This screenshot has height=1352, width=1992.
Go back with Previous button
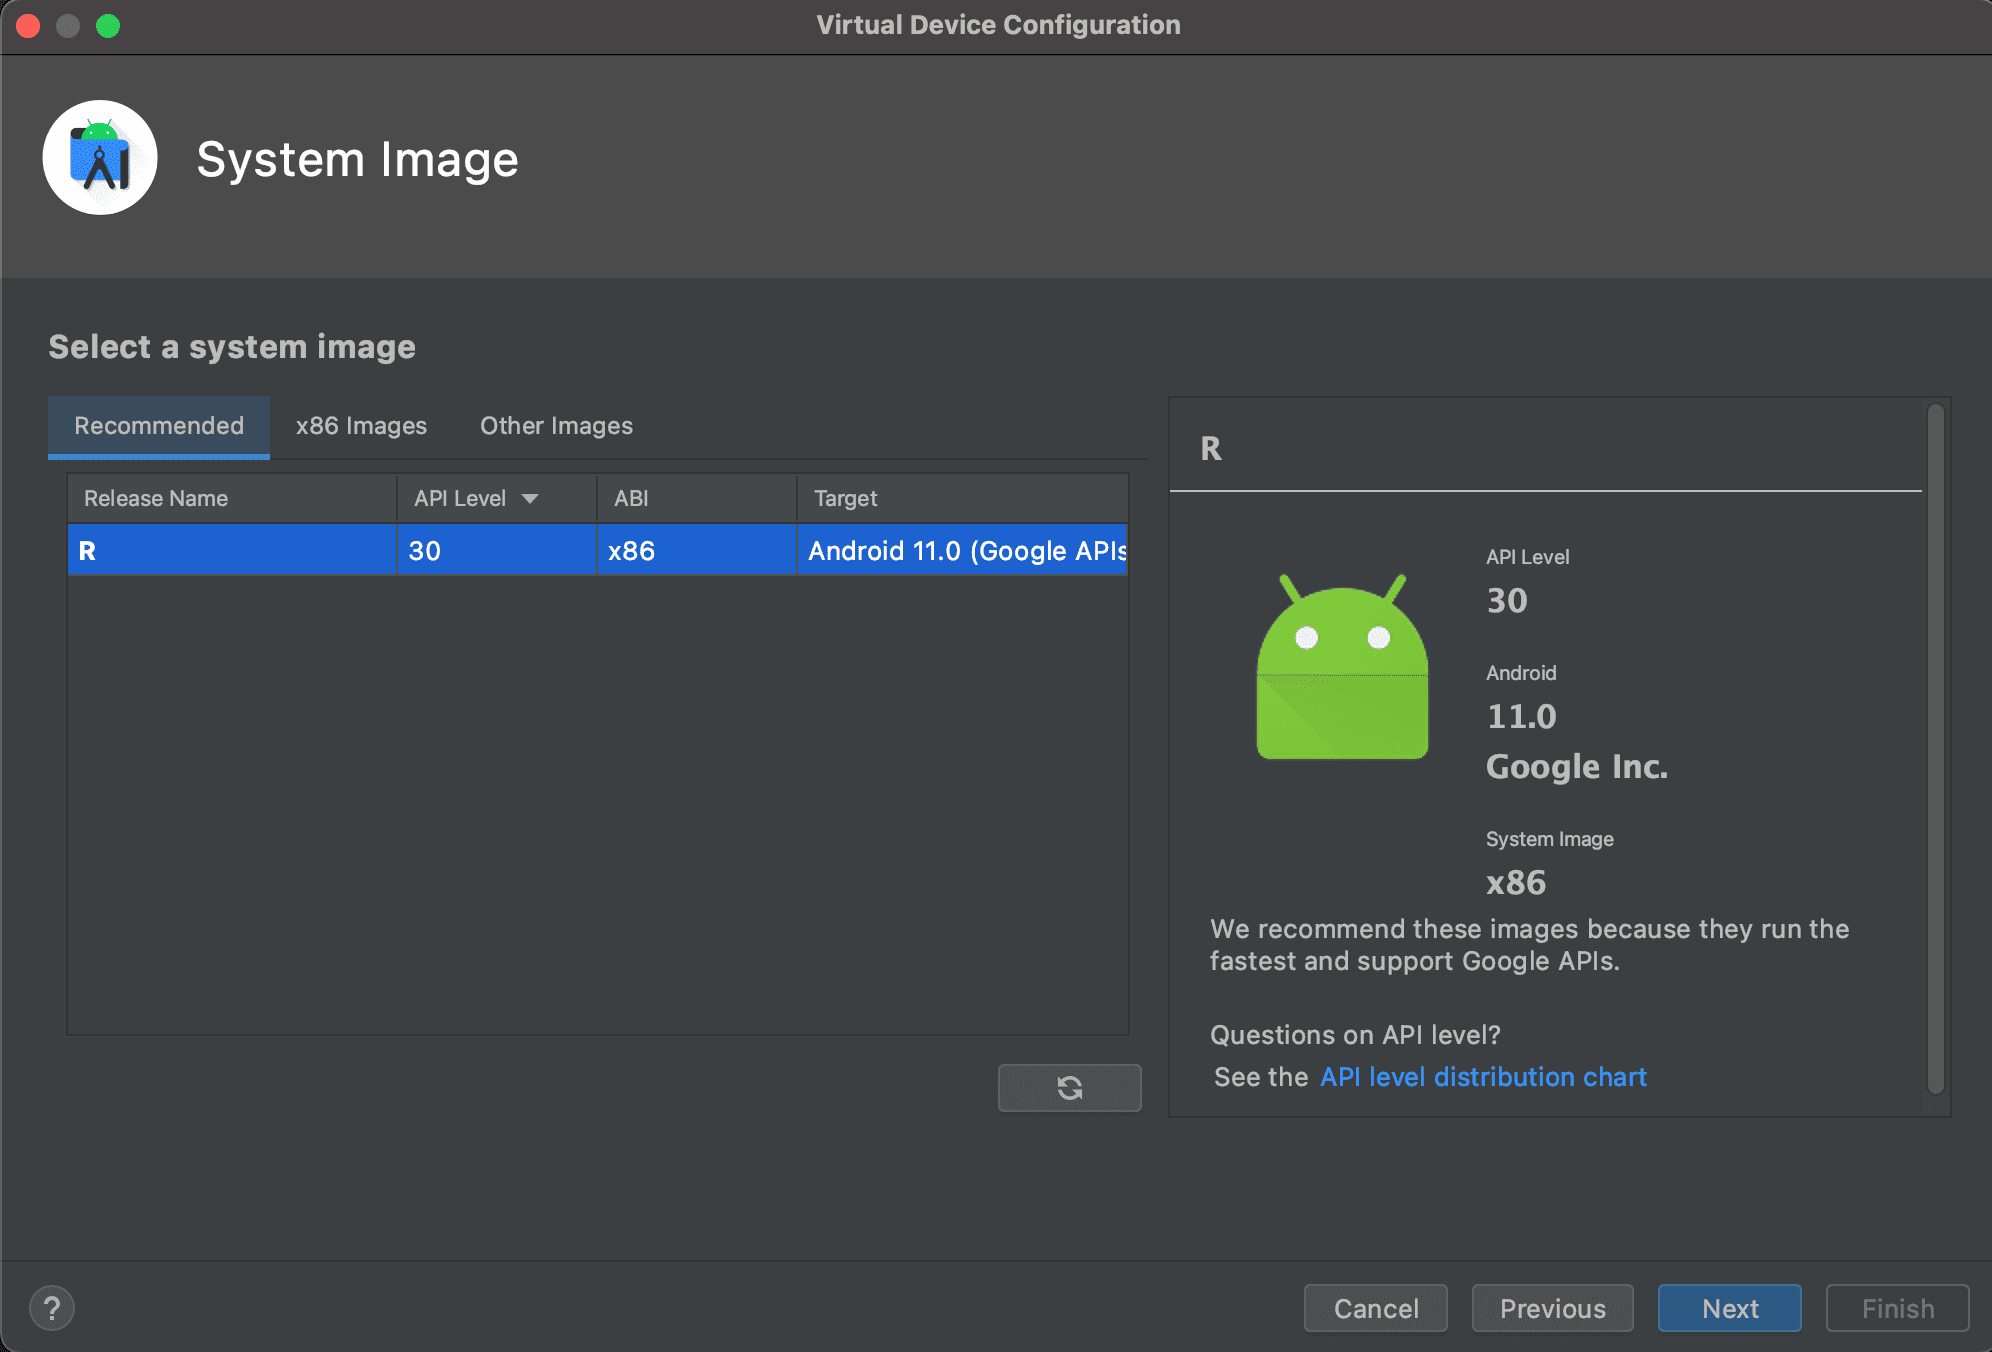pos(1552,1308)
